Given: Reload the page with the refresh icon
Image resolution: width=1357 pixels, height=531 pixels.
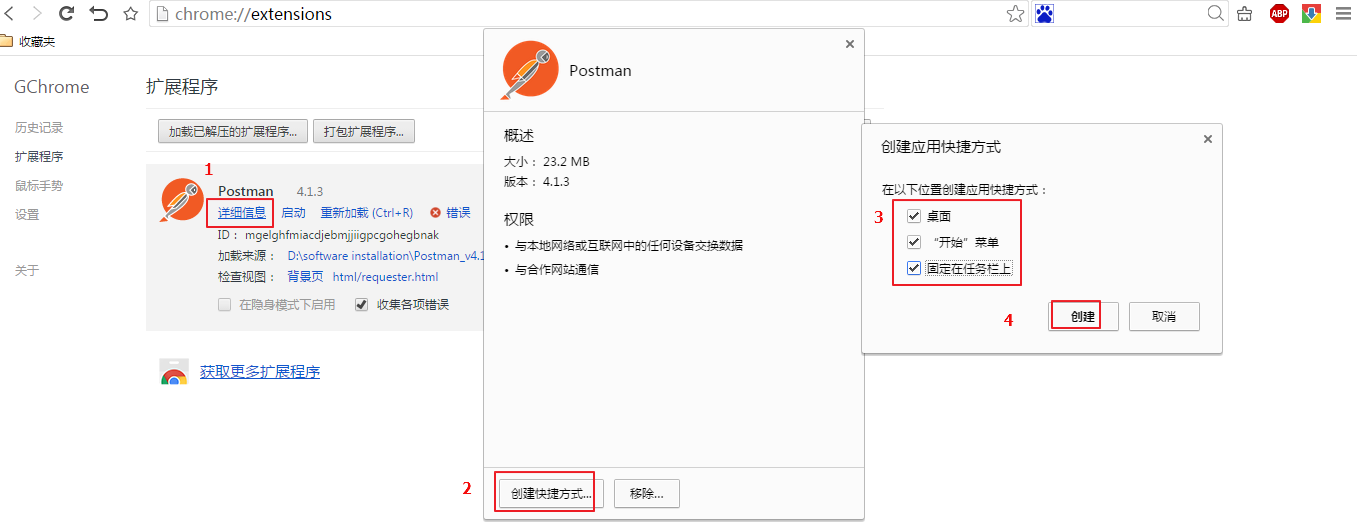Looking at the screenshot, I should click(x=67, y=14).
